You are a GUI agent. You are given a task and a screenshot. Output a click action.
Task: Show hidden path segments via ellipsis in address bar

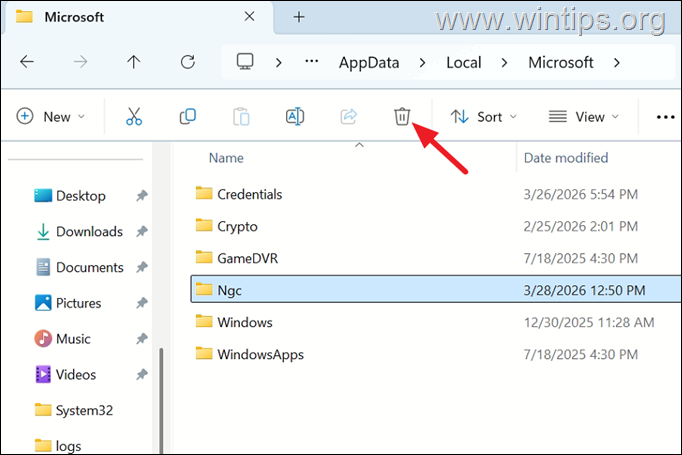(311, 61)
